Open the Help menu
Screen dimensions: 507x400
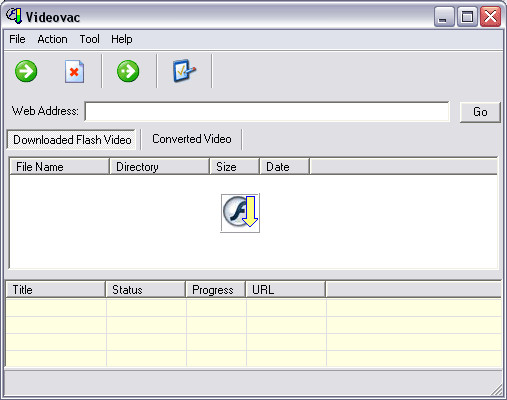(122, 39)
